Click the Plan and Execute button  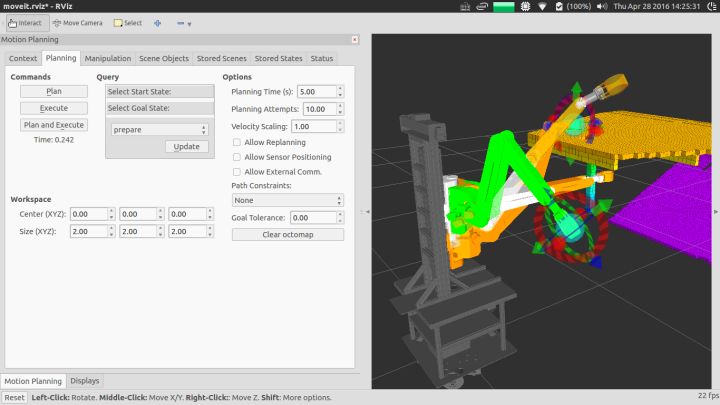tap(54, 125)
